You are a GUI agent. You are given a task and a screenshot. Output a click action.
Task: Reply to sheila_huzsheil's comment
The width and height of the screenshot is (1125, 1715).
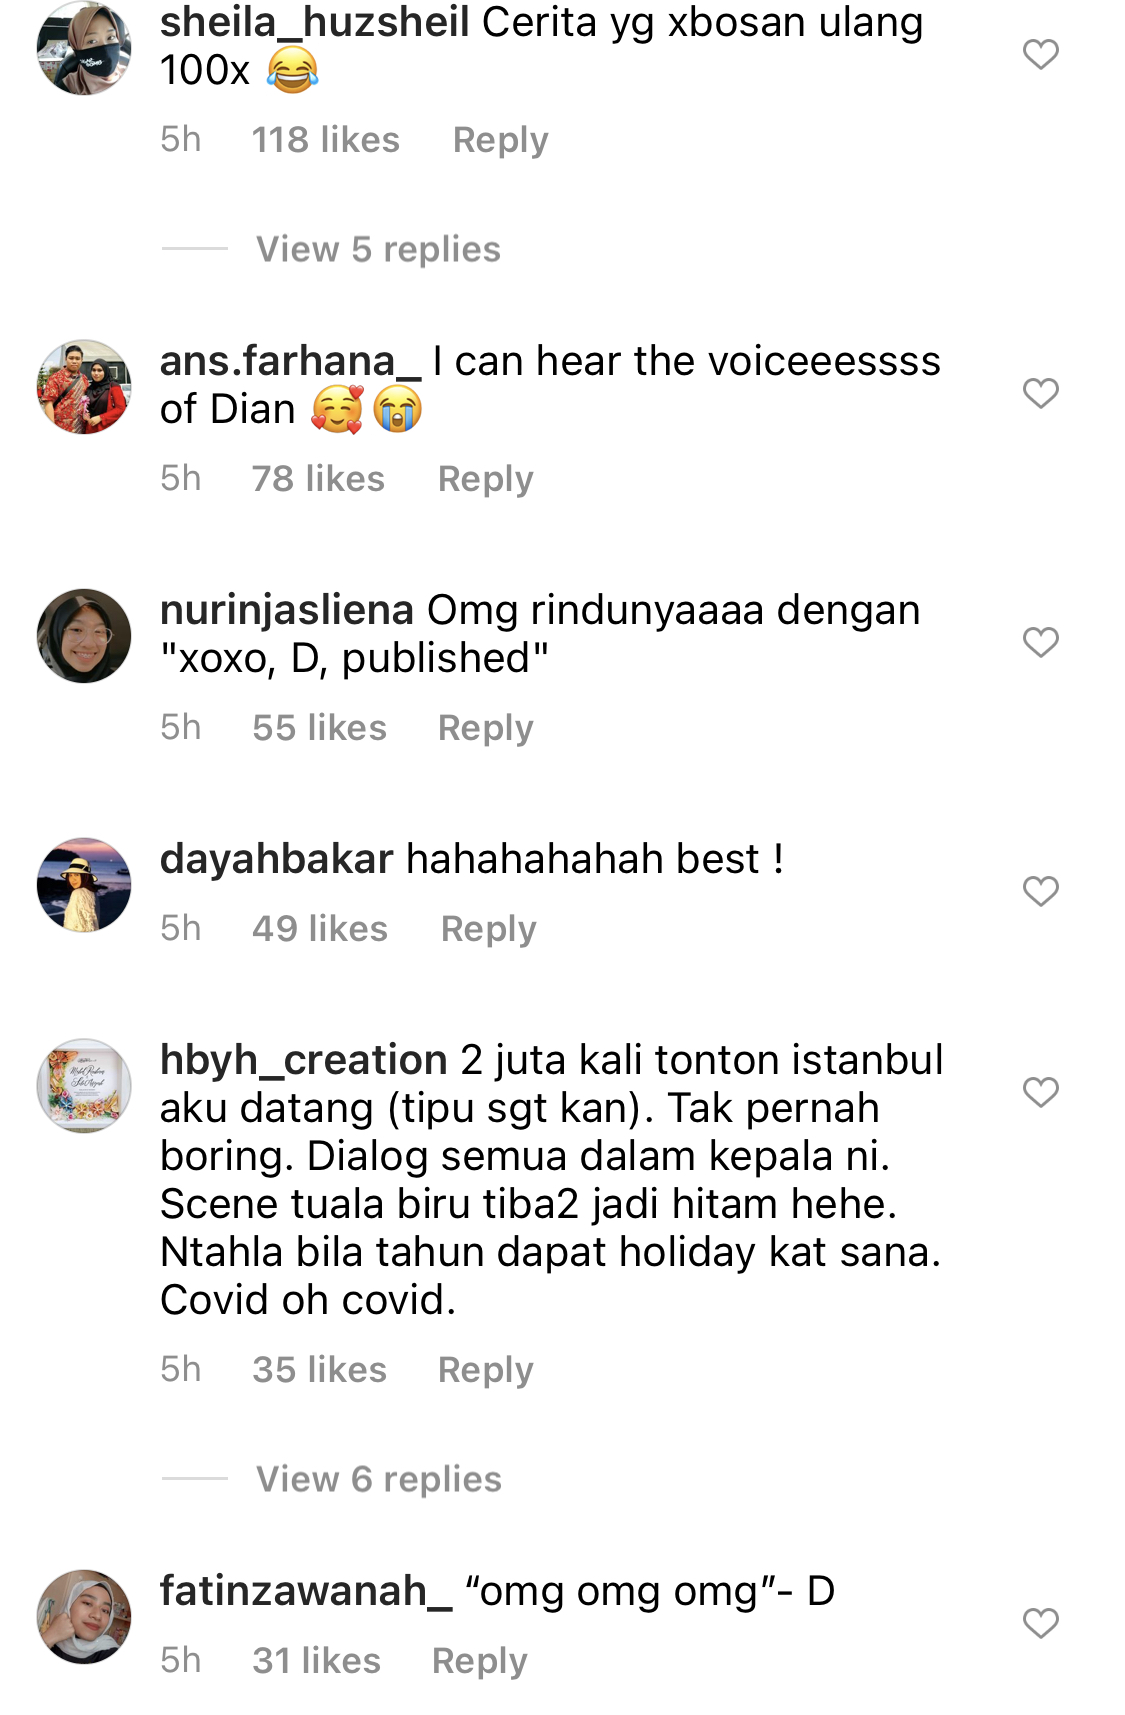coord(500,140)
